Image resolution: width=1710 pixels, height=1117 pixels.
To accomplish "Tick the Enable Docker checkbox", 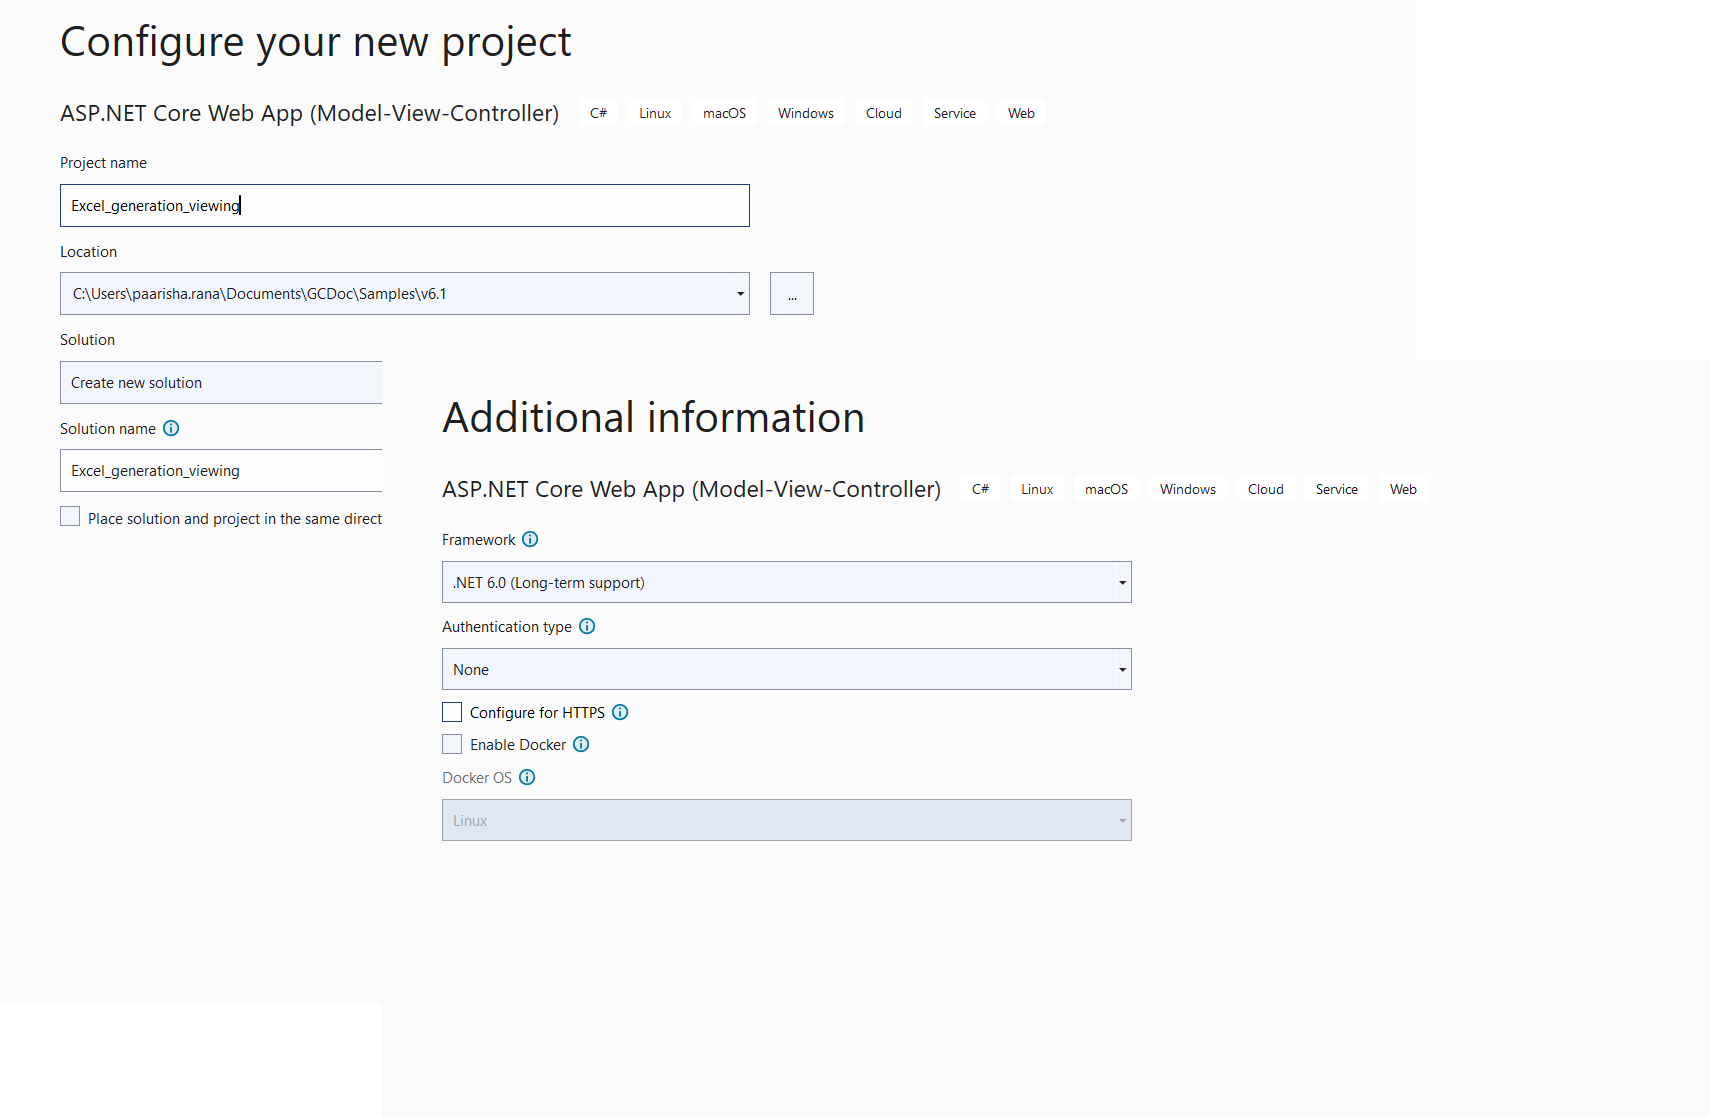I will 452,745.
